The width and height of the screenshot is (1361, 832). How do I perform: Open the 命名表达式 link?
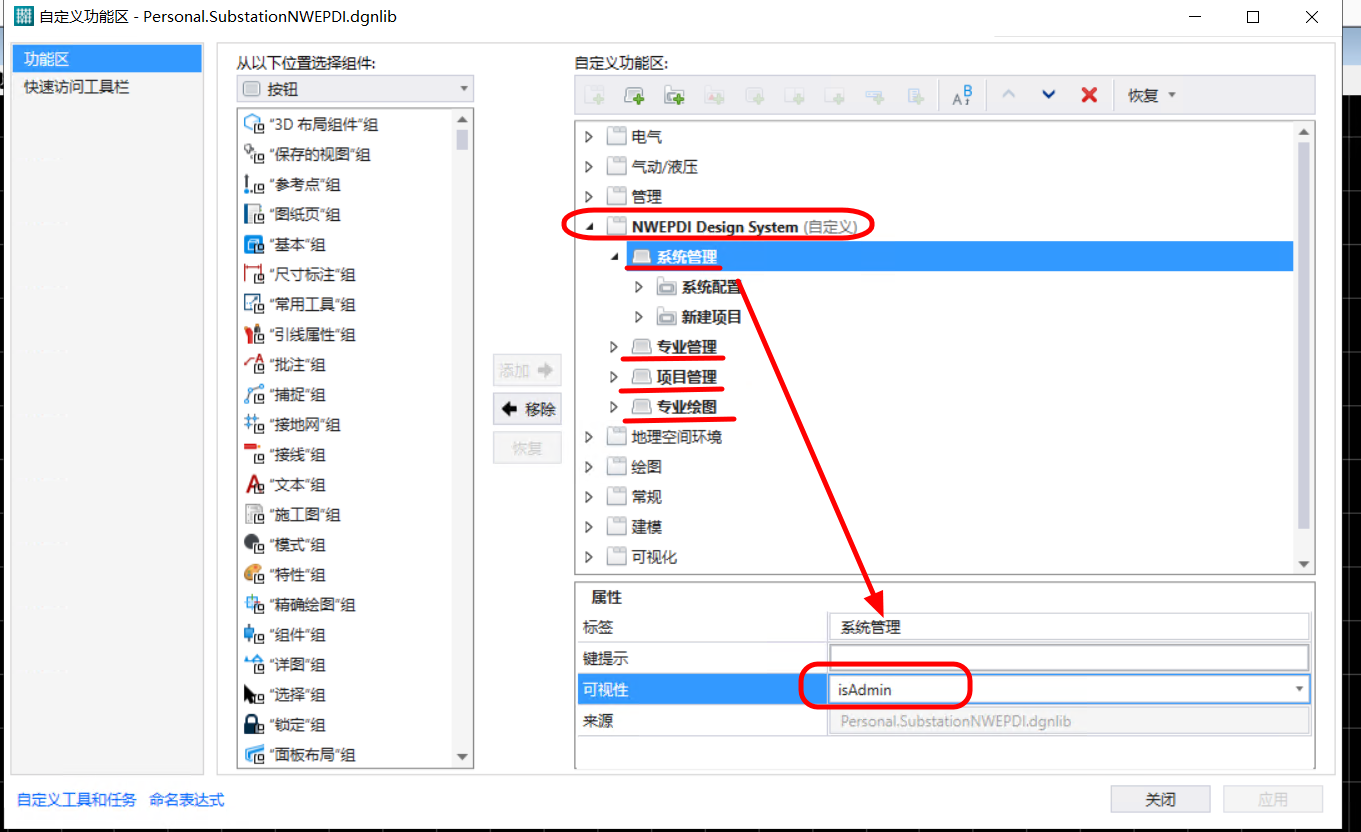pos(187,799)
